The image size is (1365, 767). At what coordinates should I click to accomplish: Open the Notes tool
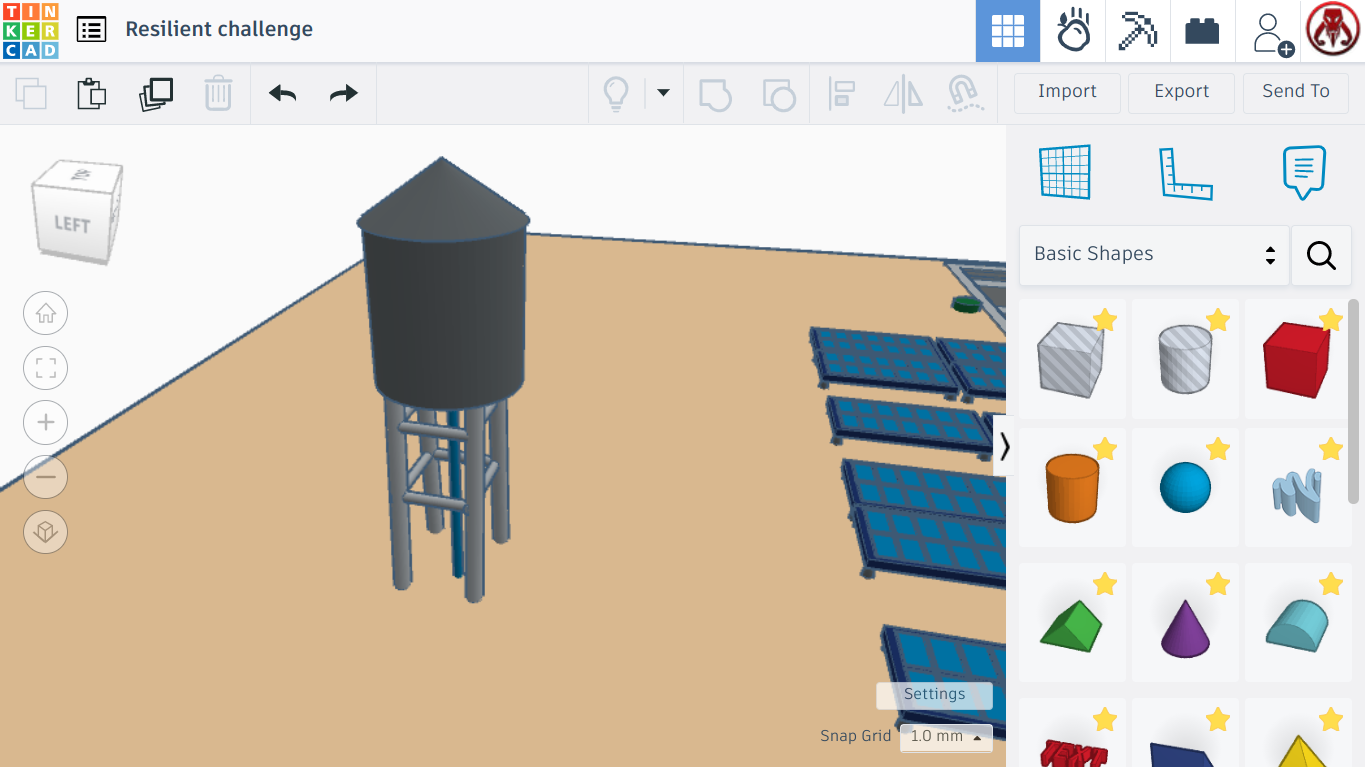point(1304,173)
